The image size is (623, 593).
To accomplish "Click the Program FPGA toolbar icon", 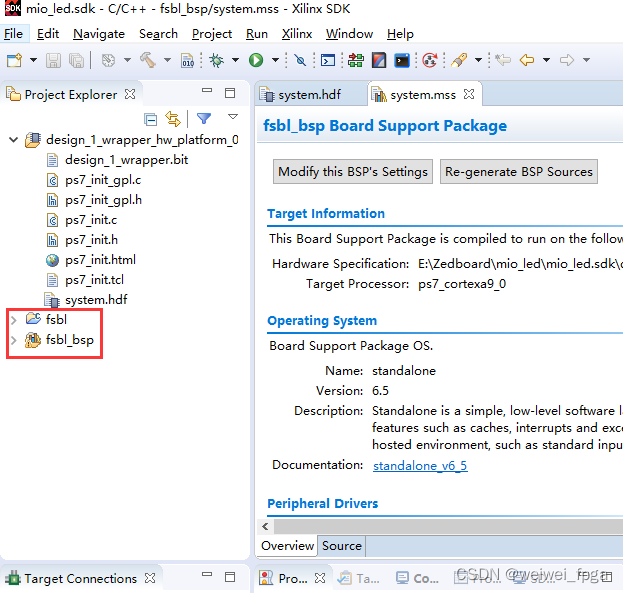I will click(x=356, y=60).
